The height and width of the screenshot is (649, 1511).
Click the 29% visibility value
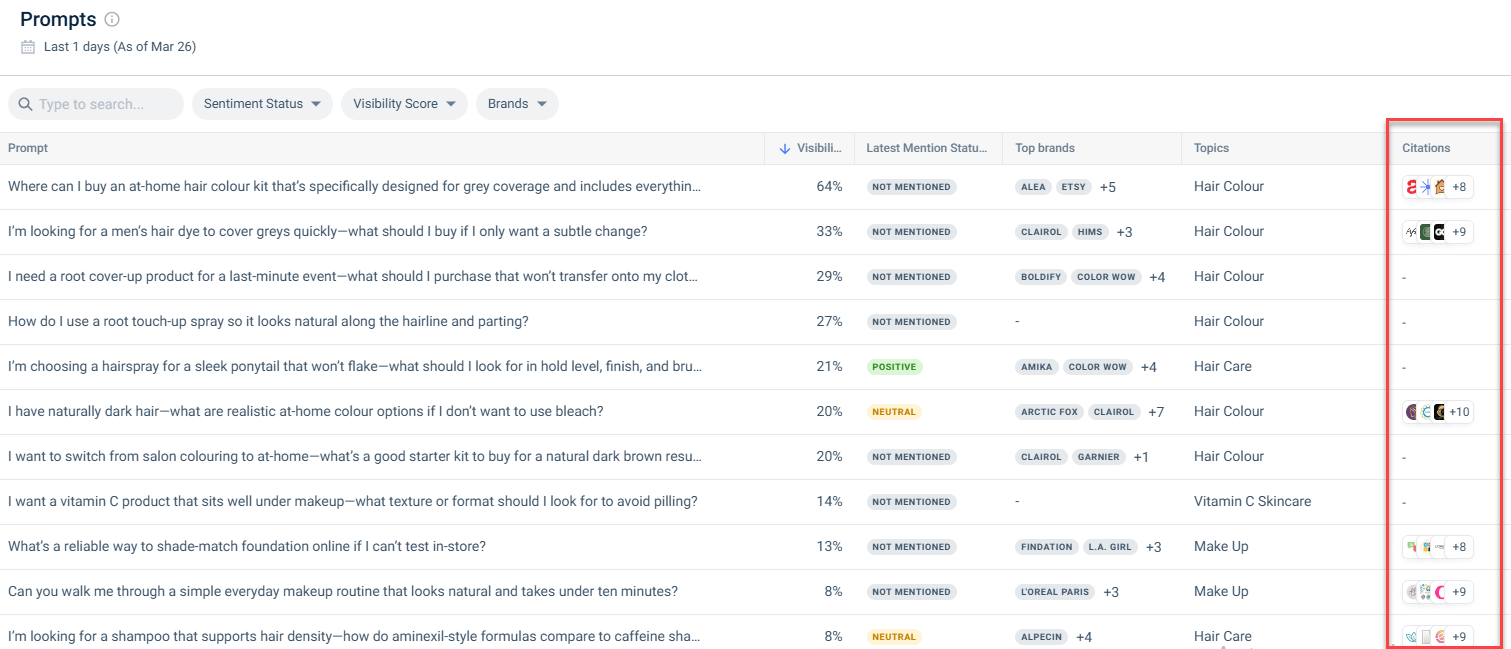tap(829, 276)
